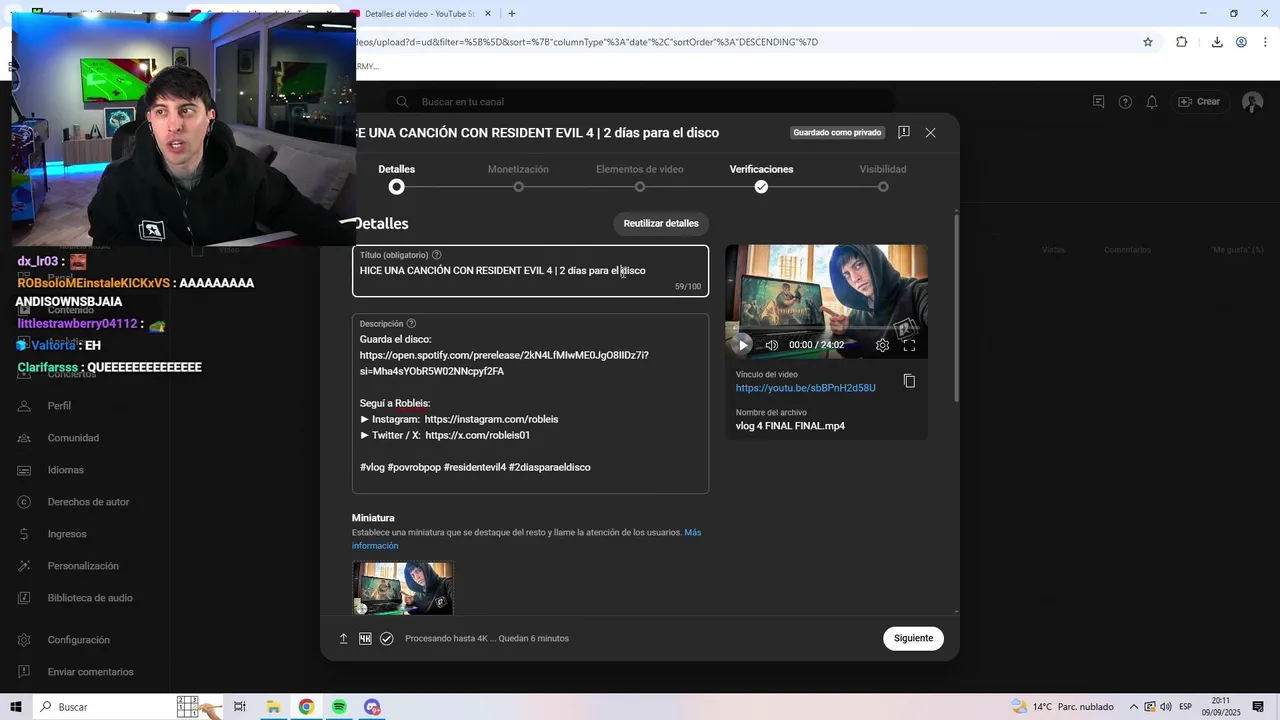Open Chrome profile icon

click(x=1241, y=42)
